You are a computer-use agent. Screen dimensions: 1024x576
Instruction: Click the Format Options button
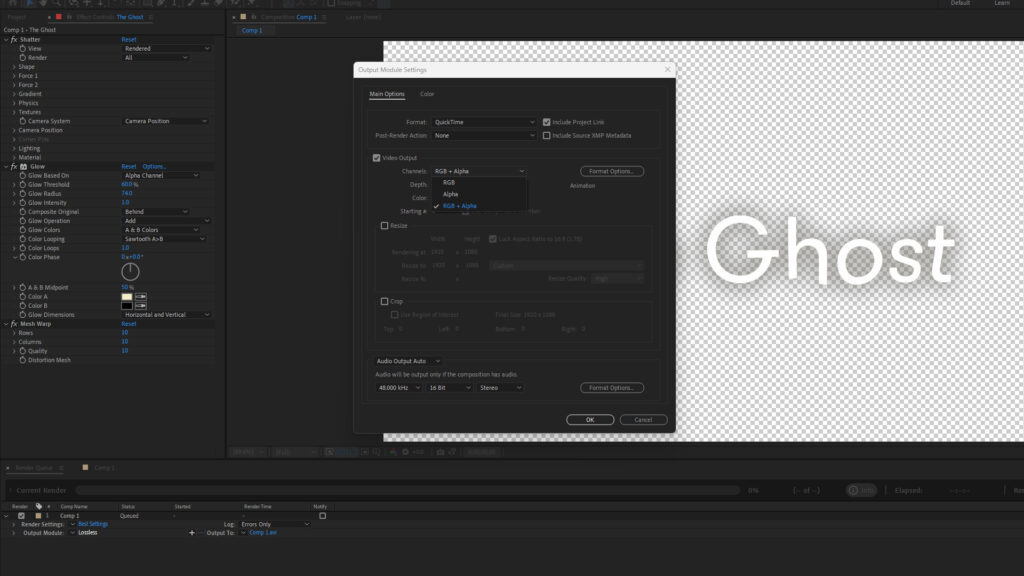point(612,171)
